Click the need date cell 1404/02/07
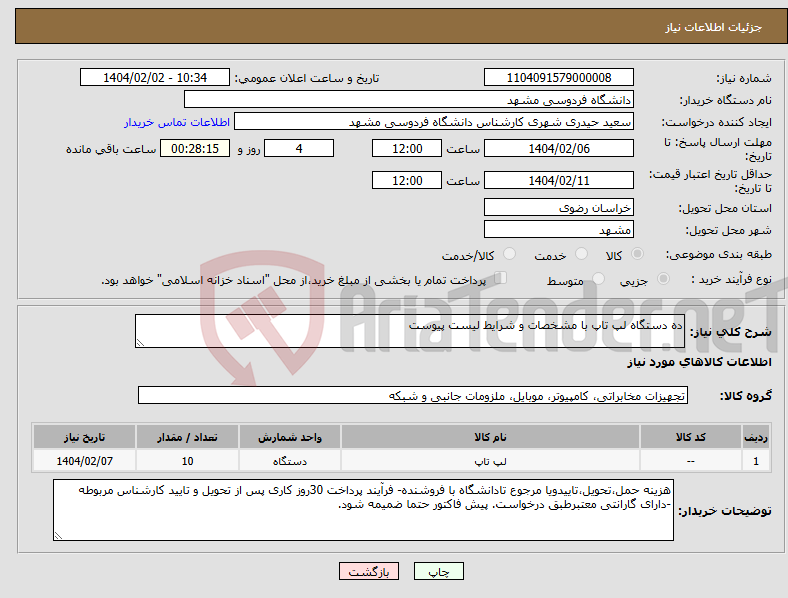 [x=84, y=461]
